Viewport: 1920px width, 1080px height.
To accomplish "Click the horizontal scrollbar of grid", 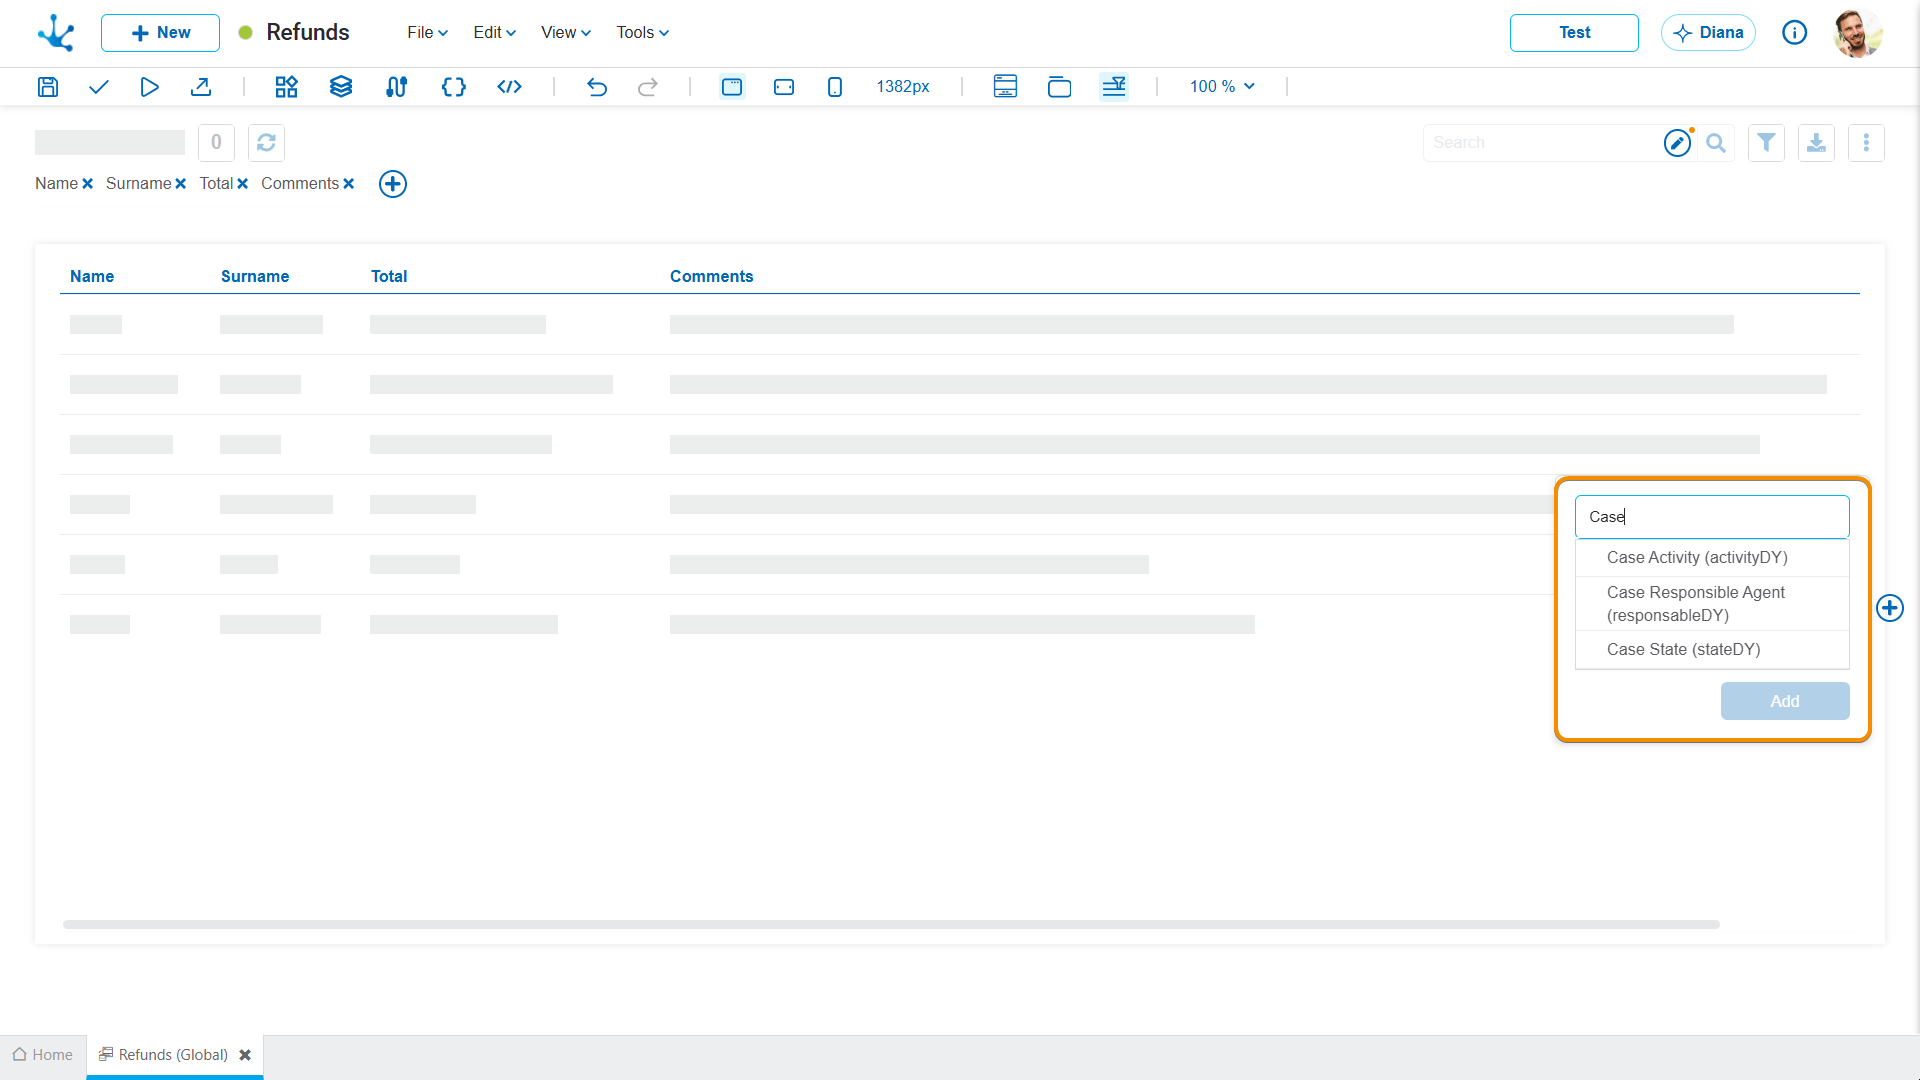I will click(x=891, y=925).
